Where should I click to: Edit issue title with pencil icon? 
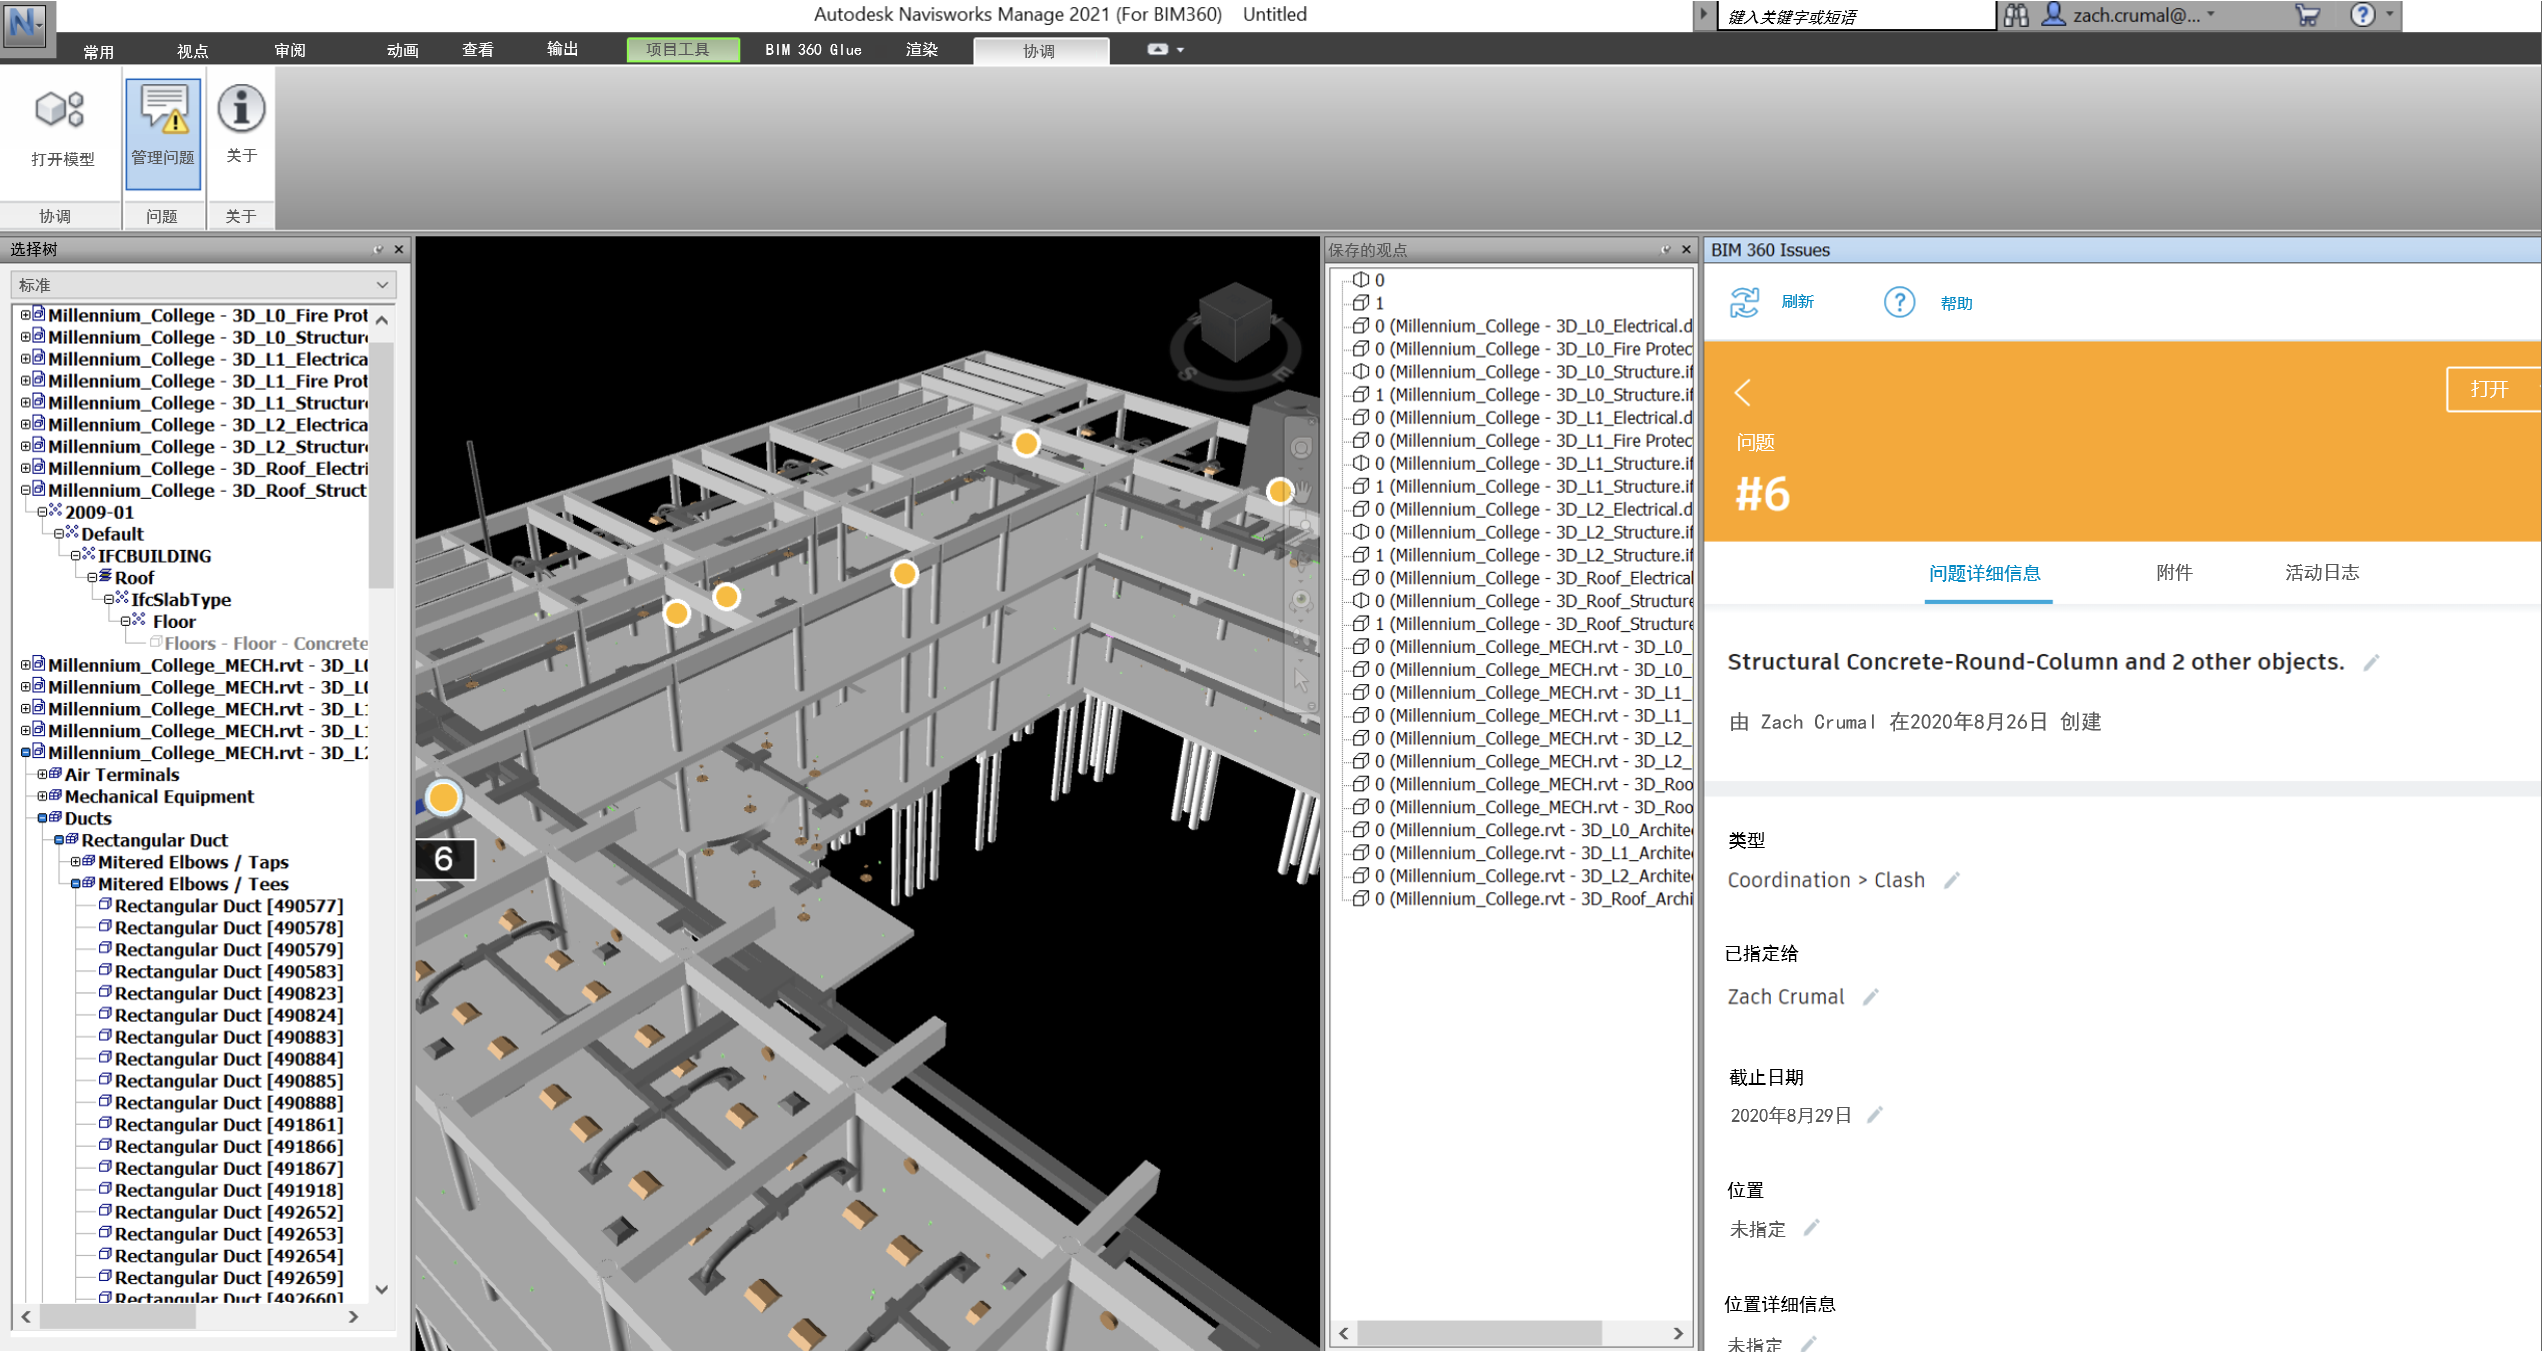tap(2371, 663)
